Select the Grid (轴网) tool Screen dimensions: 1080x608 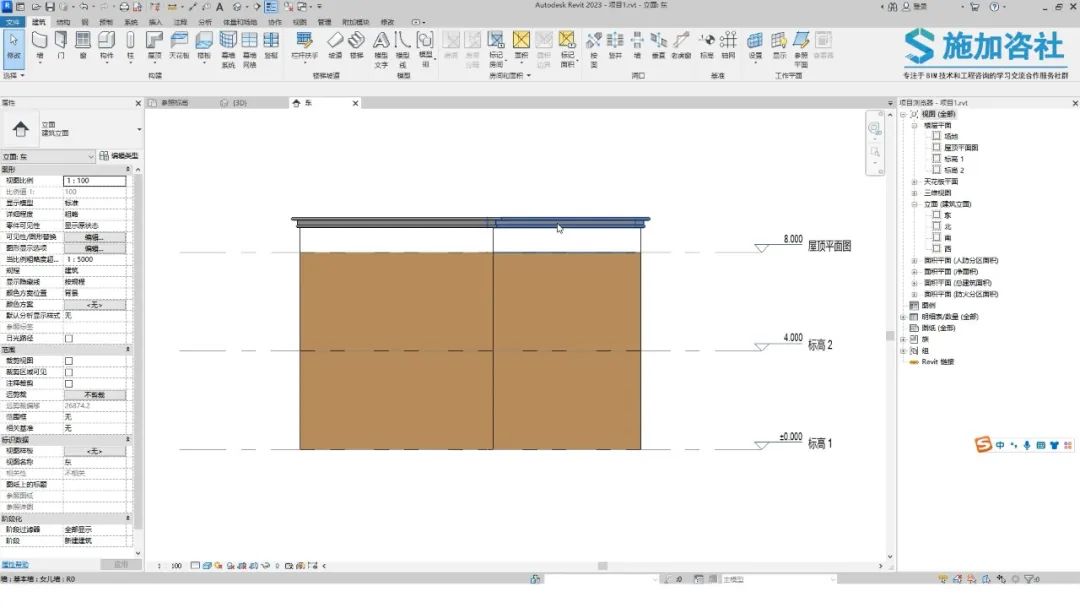pyautogui.click(x=728, y=45)
